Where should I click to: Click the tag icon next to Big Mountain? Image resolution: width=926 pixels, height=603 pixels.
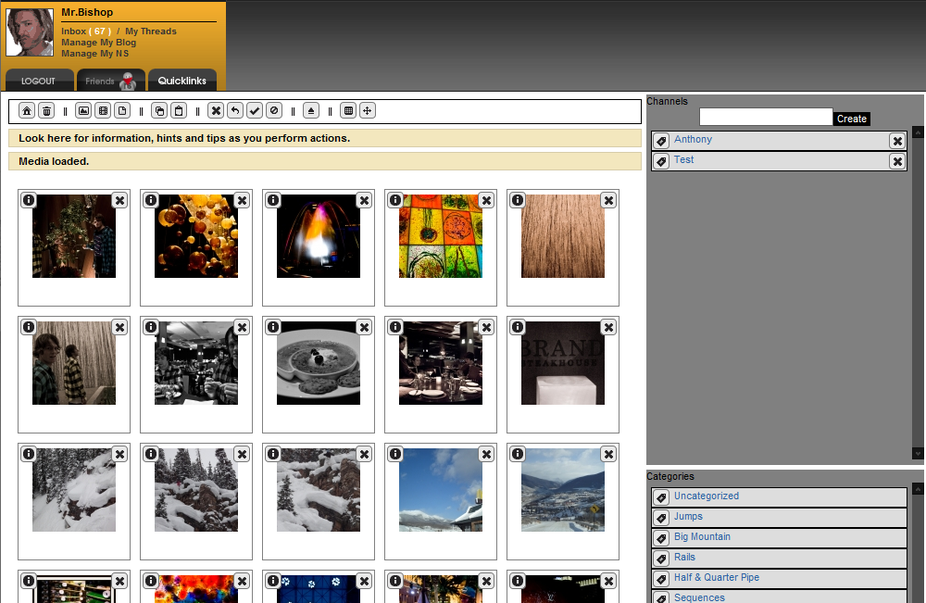click(661, 538)
